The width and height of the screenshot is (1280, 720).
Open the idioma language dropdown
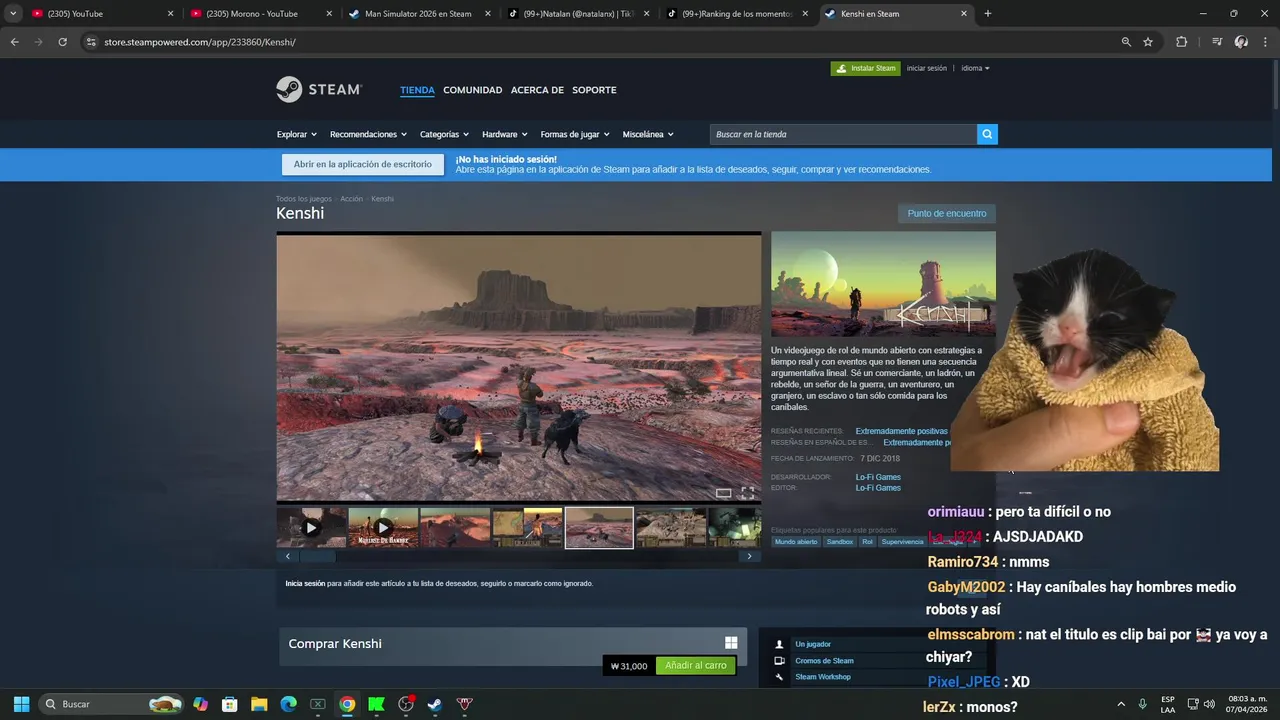click(975, 68)
